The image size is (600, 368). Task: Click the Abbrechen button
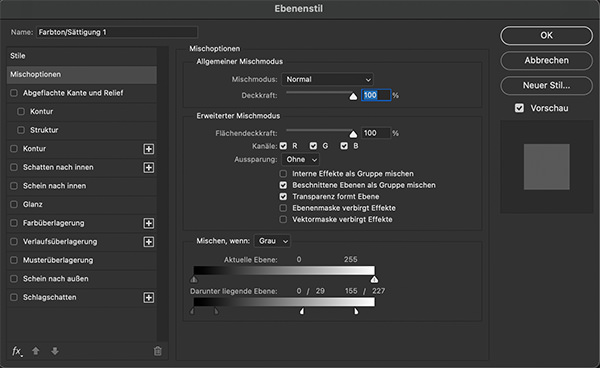coord(546,60)
